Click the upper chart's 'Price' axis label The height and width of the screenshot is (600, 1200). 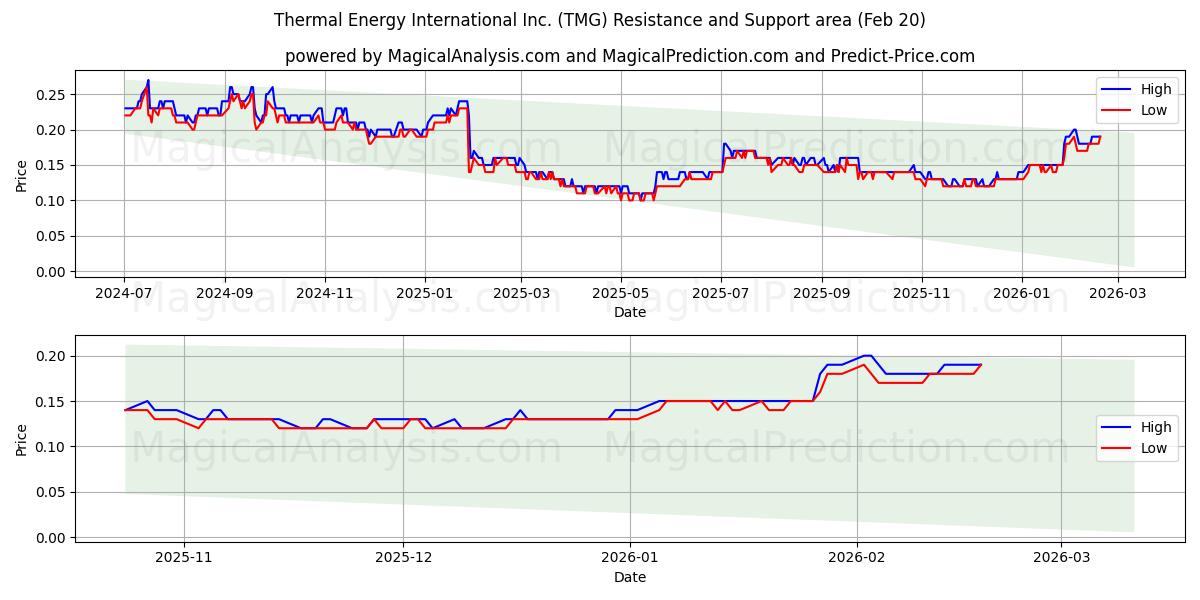click(x=22, y=176)
